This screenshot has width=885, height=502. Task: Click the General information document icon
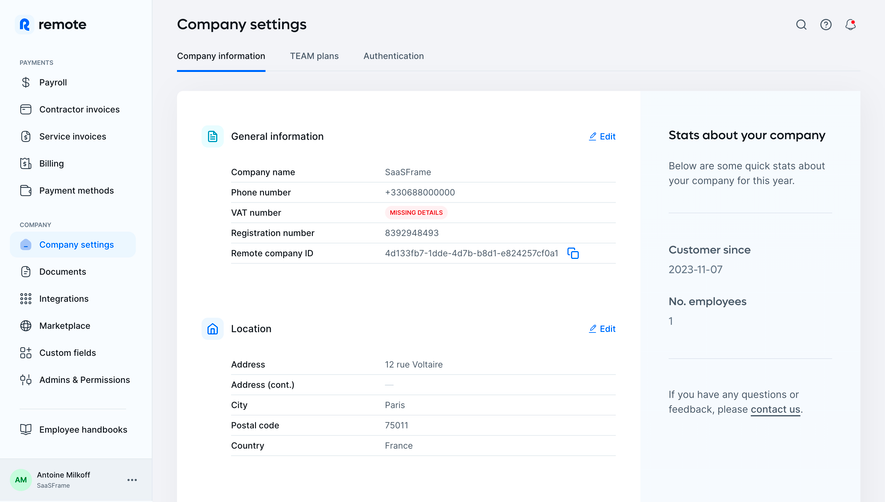point(212,137)
